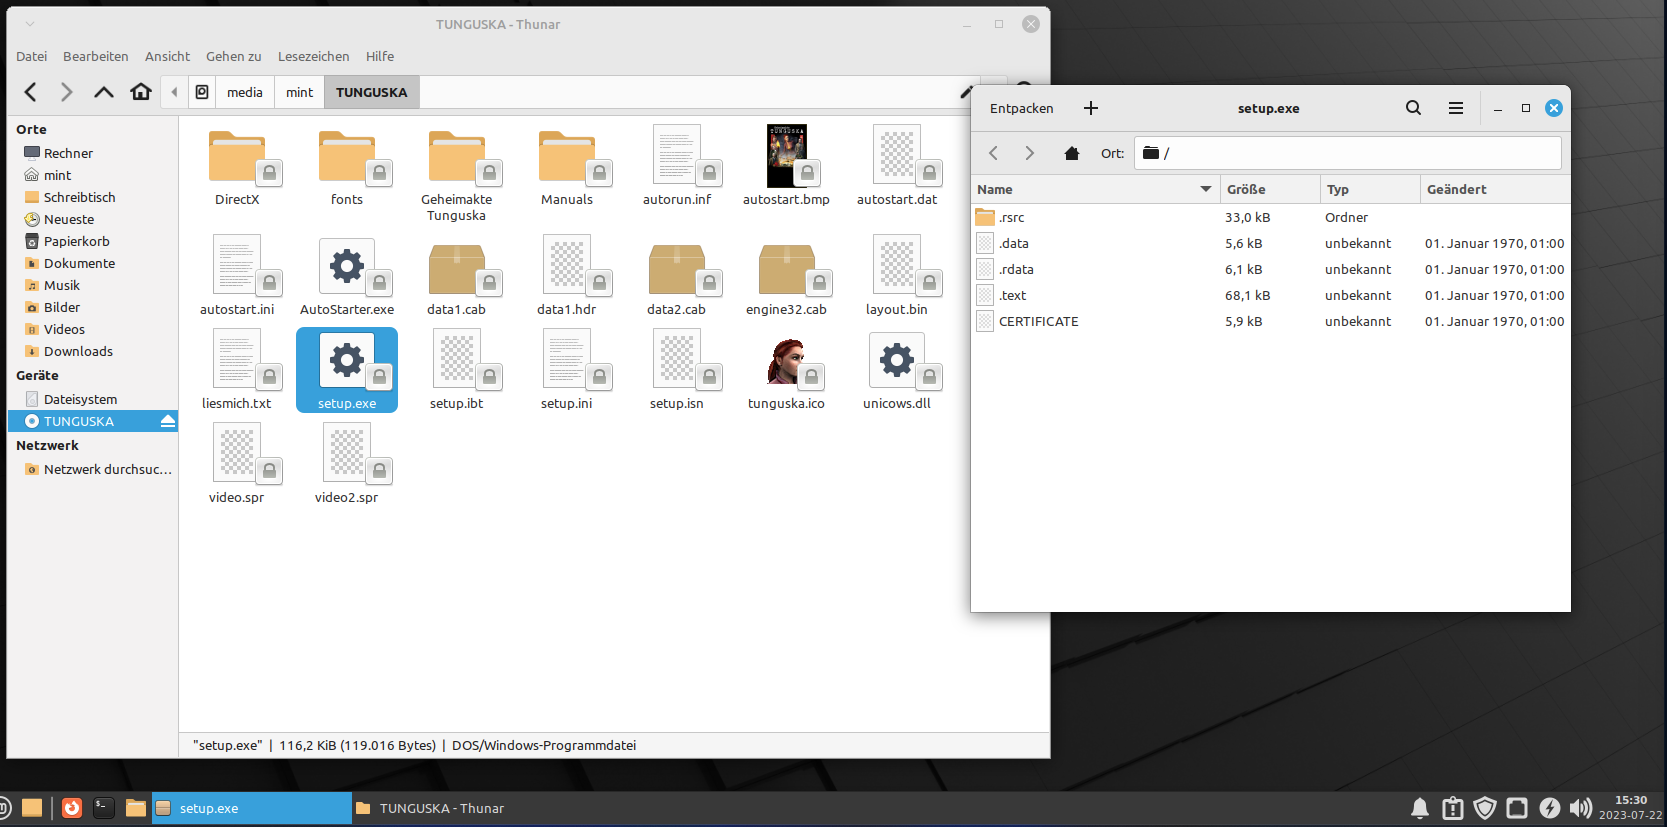The width and height of the screenshot is (1667, 827).
Task: Select the setup.ibt file
Action: (x=457, y=371)
